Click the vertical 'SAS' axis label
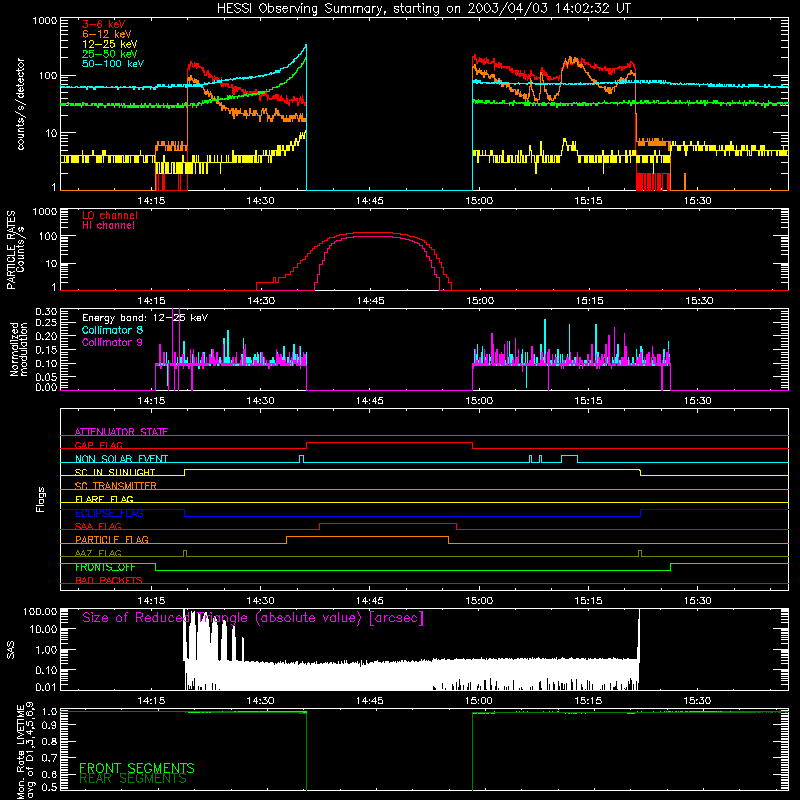800x800 pixels. (11, 650)
